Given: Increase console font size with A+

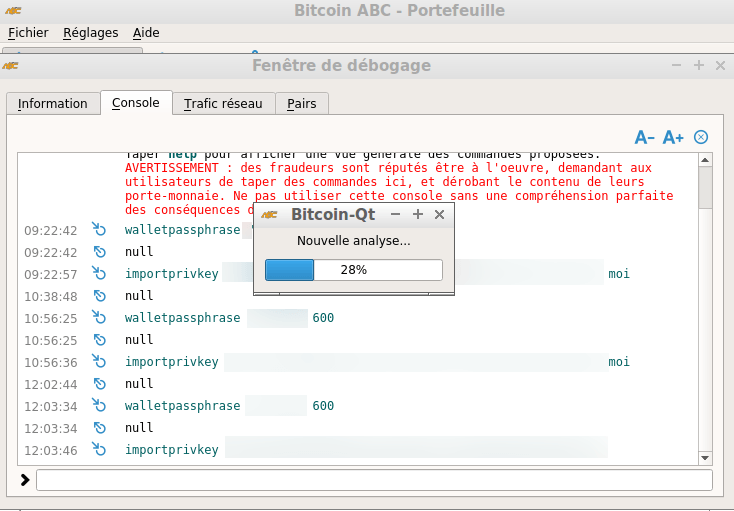Looking at the screenshot, I should (674, 138).
